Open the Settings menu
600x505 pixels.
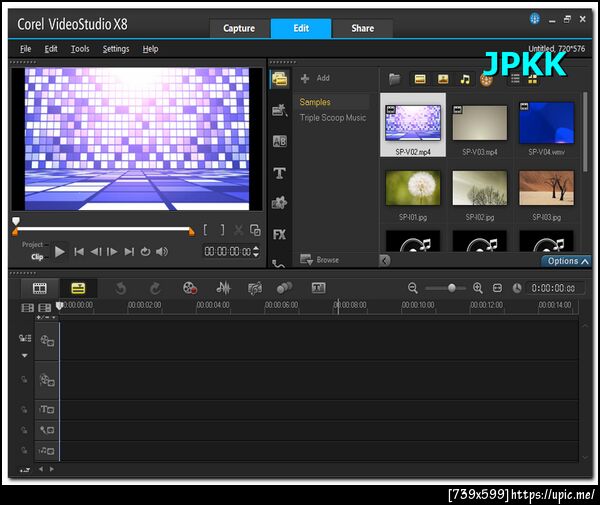point(116,49)
